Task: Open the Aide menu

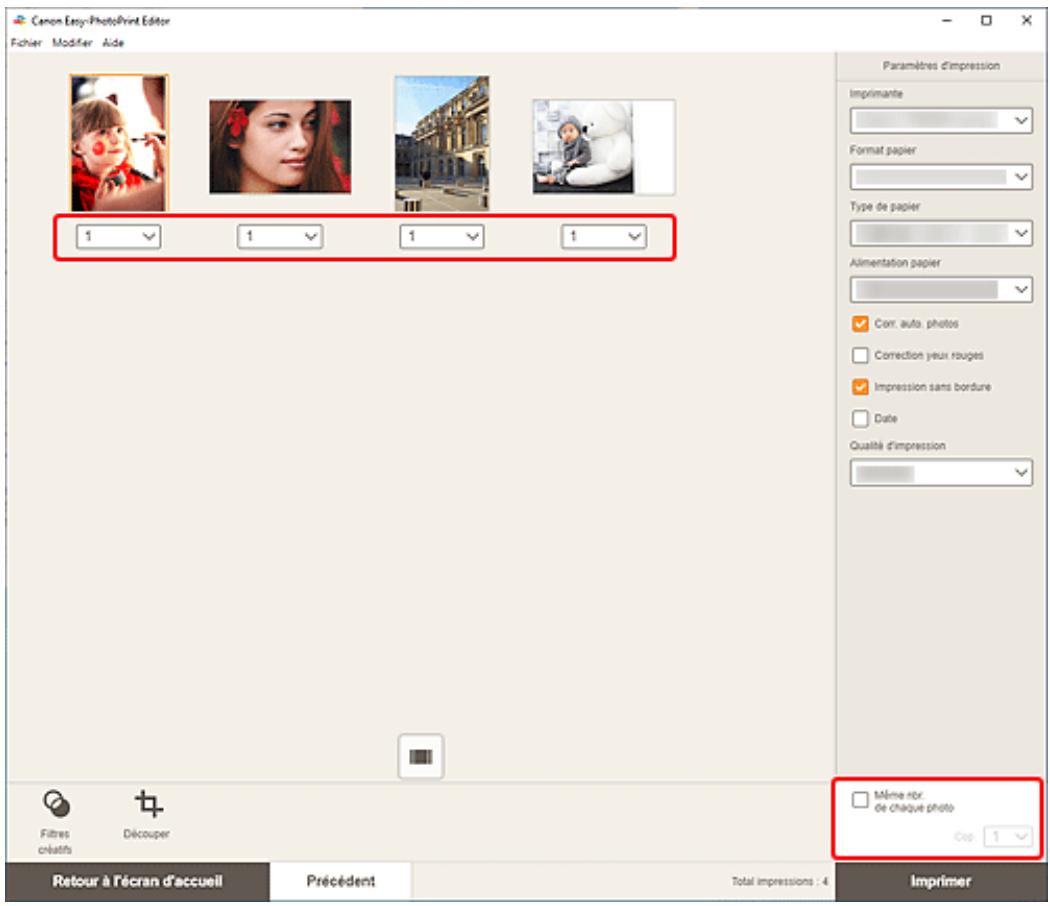Action: coord(113,43)
